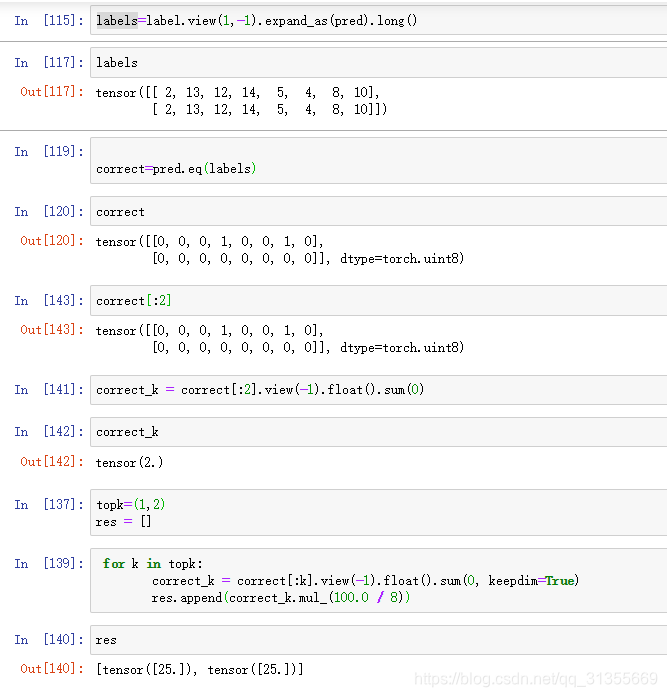Viewport: 667px width, 697px height.
Task: Click the In [143] prompt label
Action: coord(48,300)
